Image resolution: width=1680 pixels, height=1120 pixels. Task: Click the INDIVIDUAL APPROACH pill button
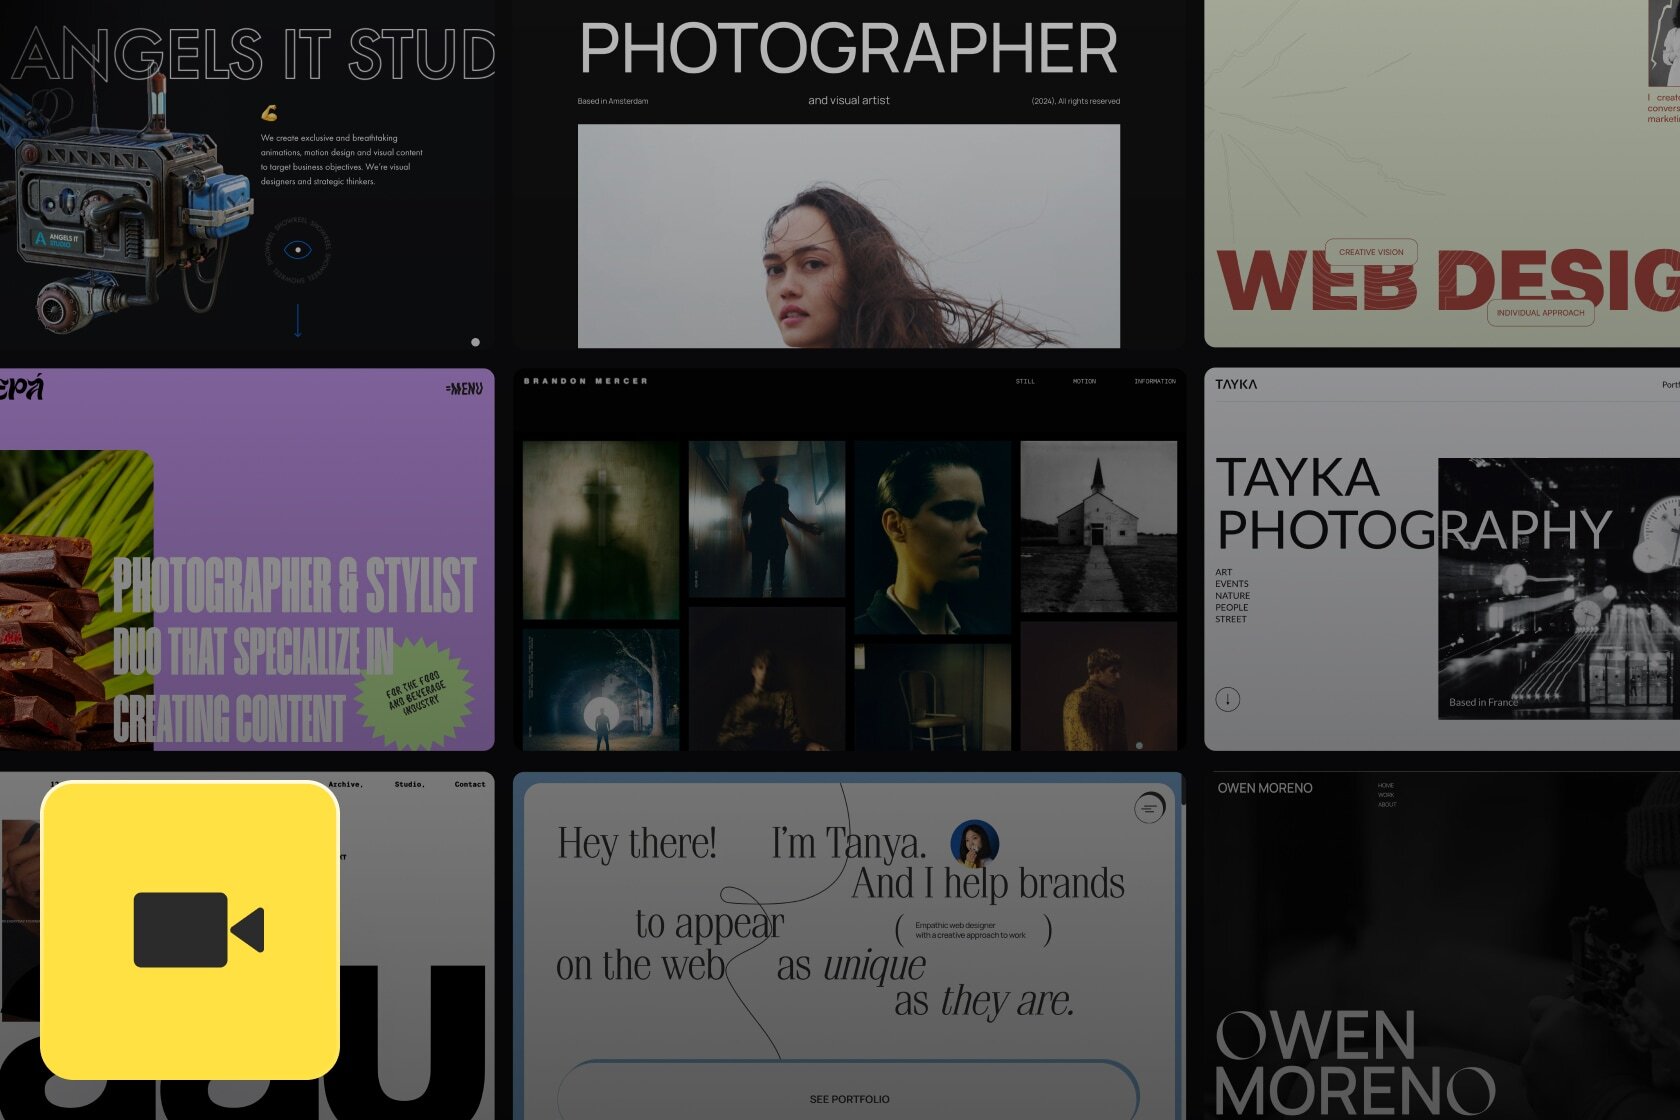coord(1540,312)
